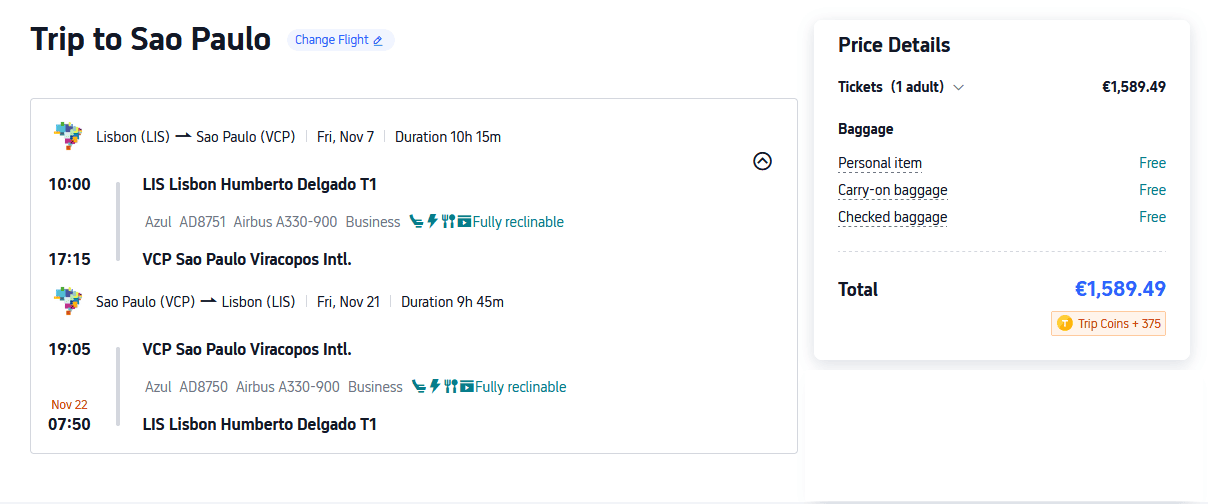Open Carry-on baggage details
The image size is (1208, 504).
tap(892, 190)
